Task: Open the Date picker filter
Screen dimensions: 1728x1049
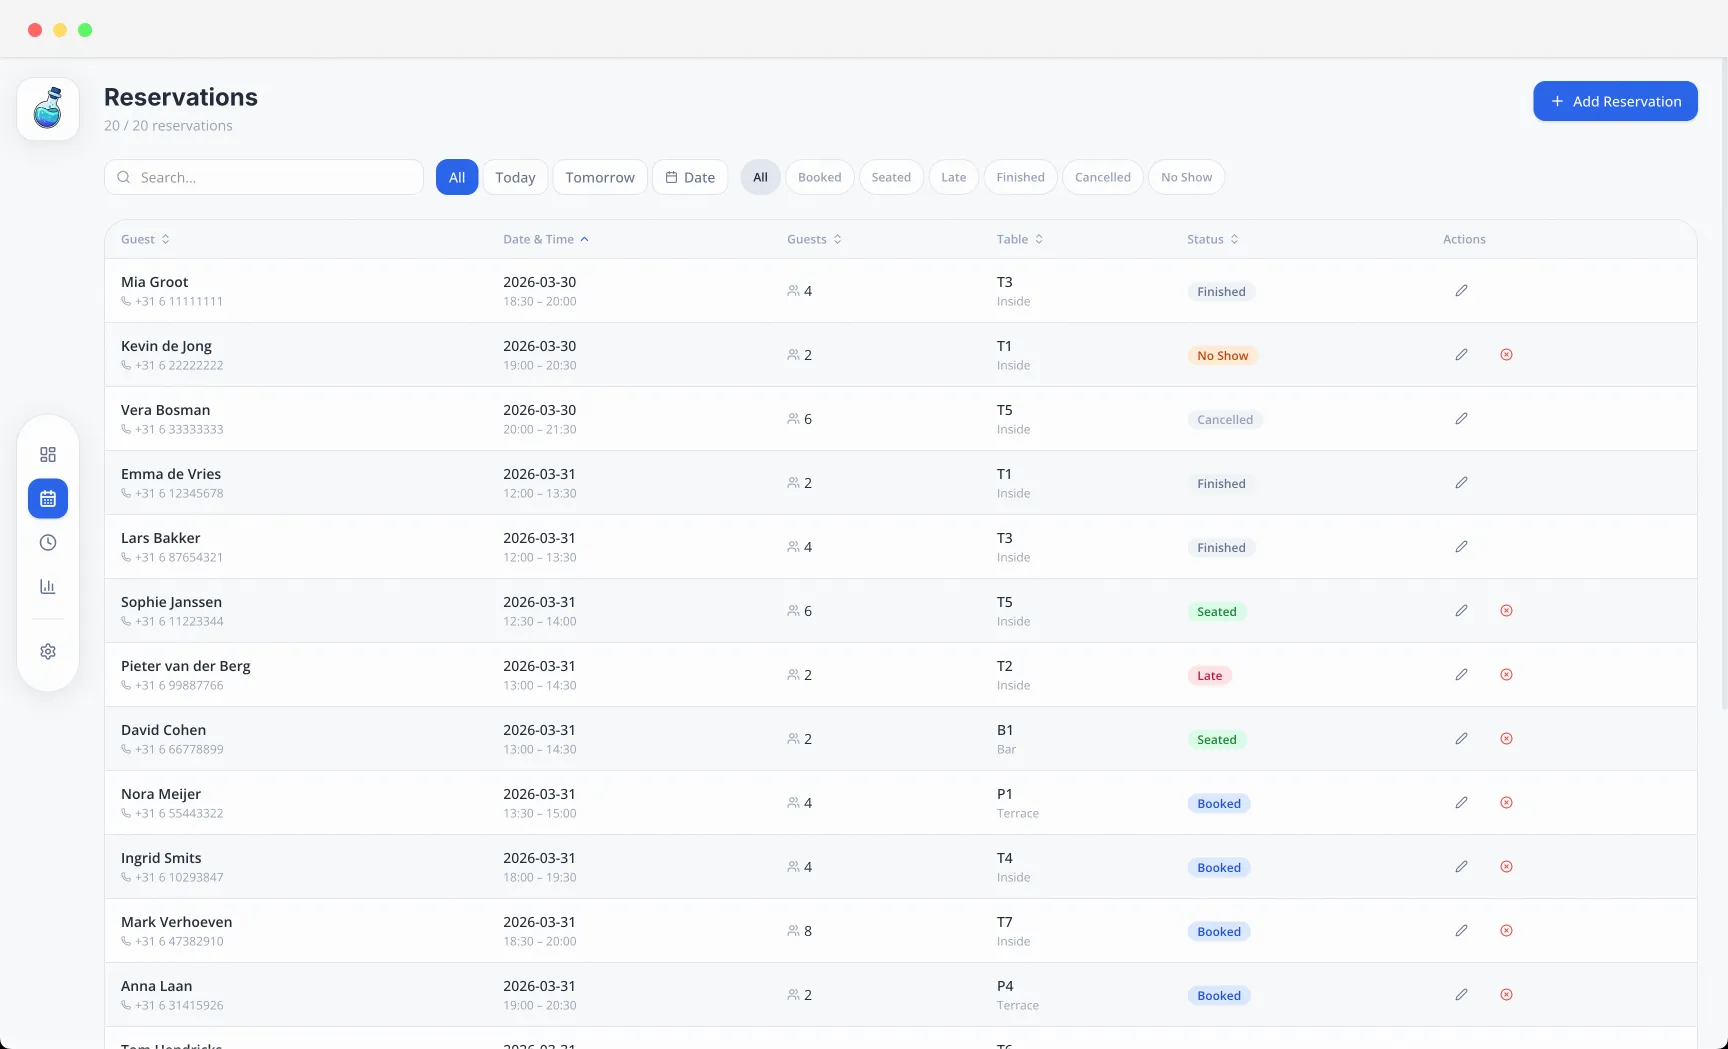Action: pos(690,178)
